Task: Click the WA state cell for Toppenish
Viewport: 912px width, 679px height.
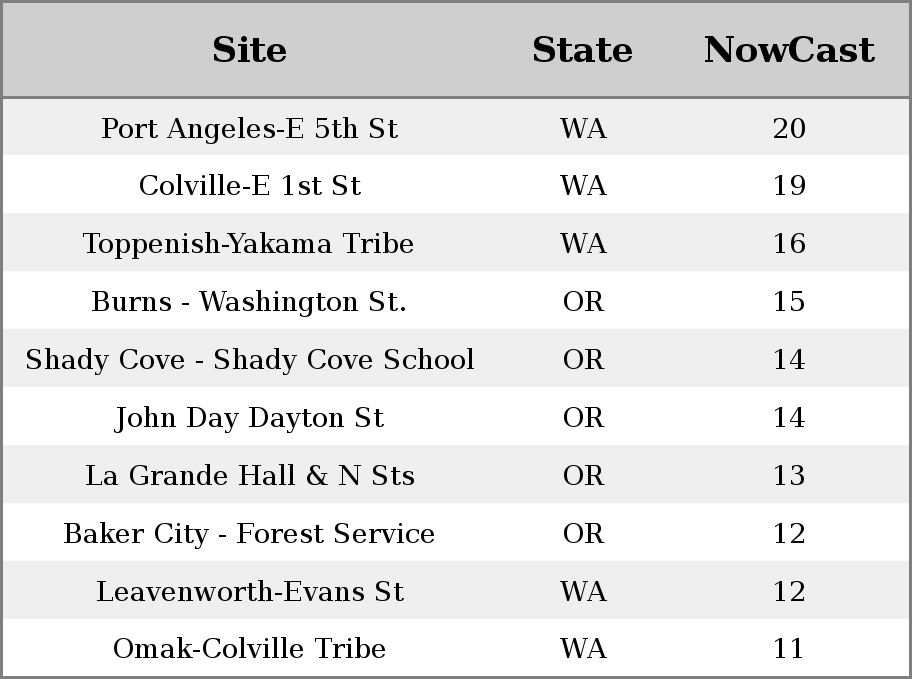Action: (583, 243)
